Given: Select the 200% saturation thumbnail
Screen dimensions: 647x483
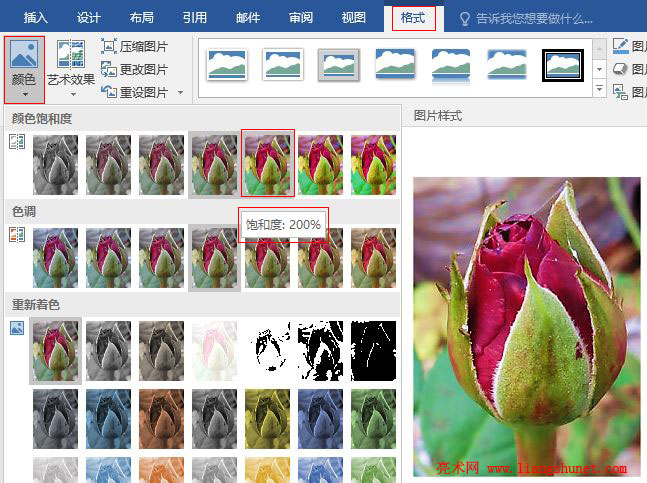Looking at the screenshot, I should (x=268, y=163).
